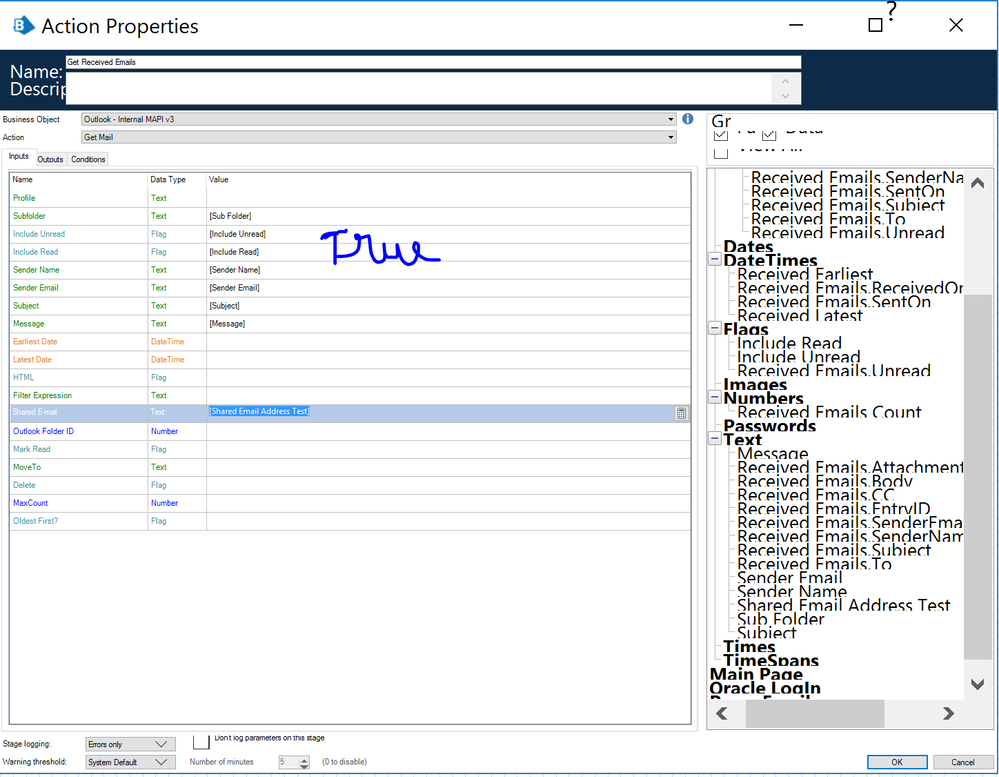Select the TimeSpans tree node

(x=771, y=660)
